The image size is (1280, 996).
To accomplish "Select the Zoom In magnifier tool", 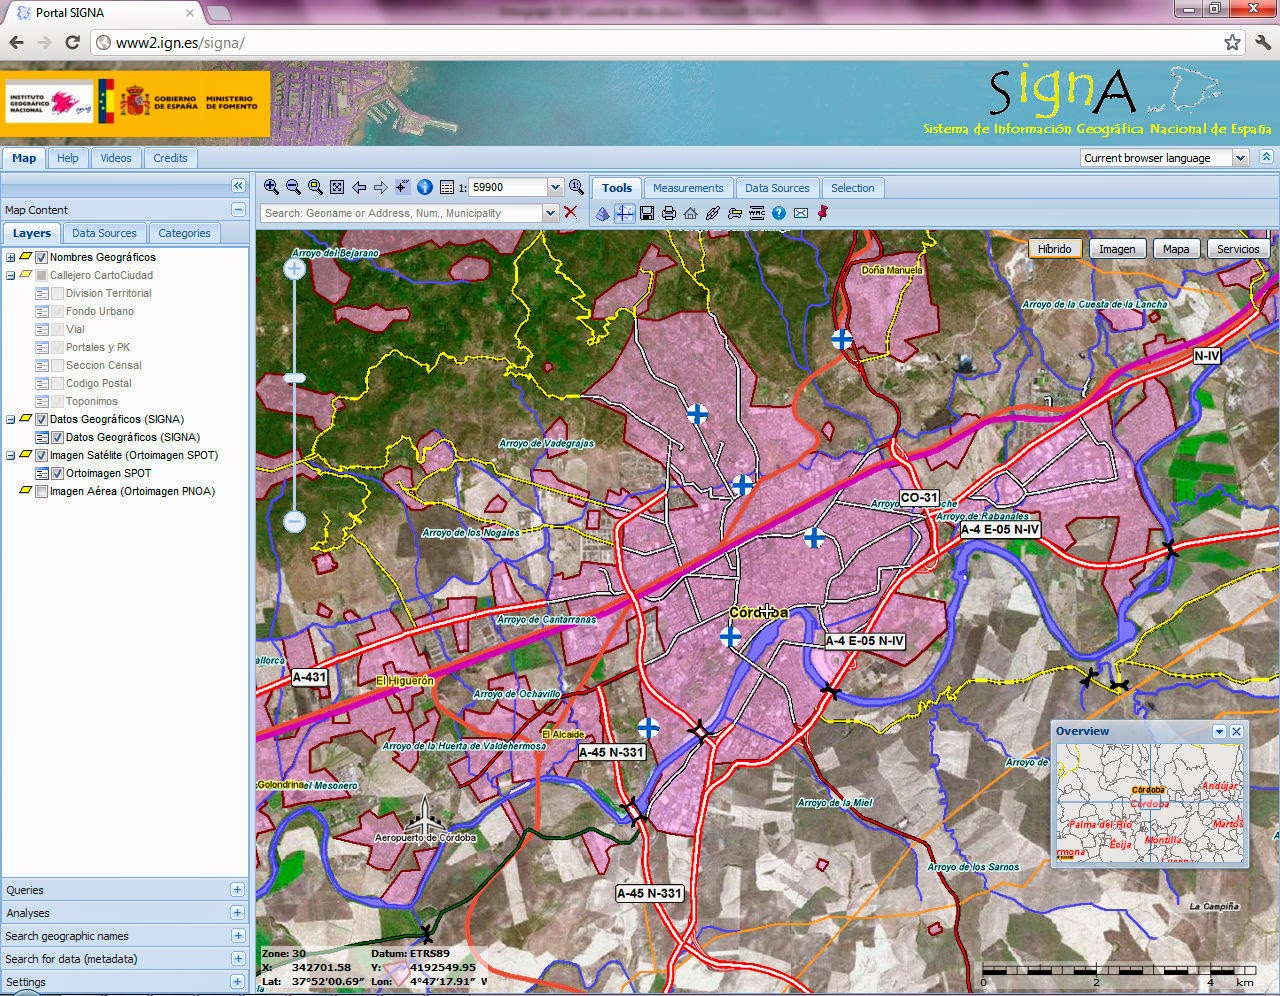I will (x=270, y=187).
